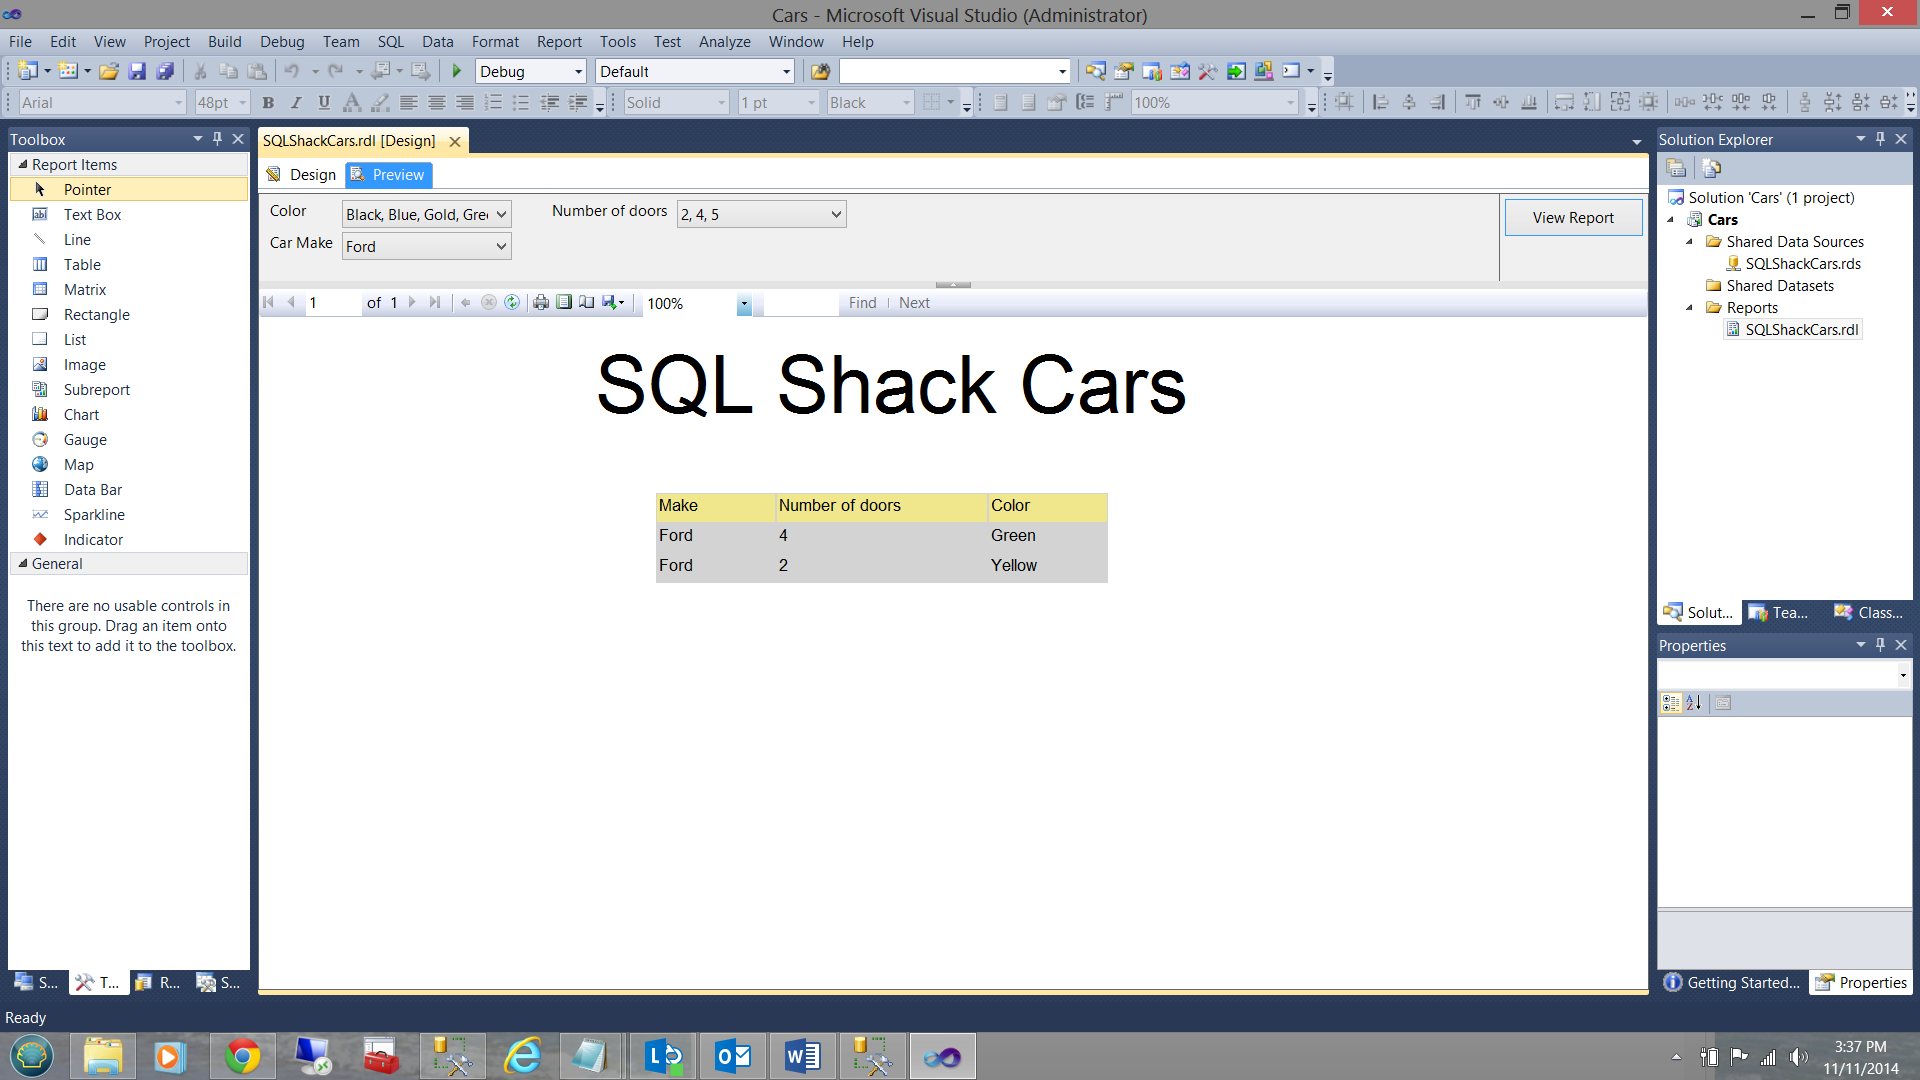Click the Page Setup icon

click(x=587, y=303)
